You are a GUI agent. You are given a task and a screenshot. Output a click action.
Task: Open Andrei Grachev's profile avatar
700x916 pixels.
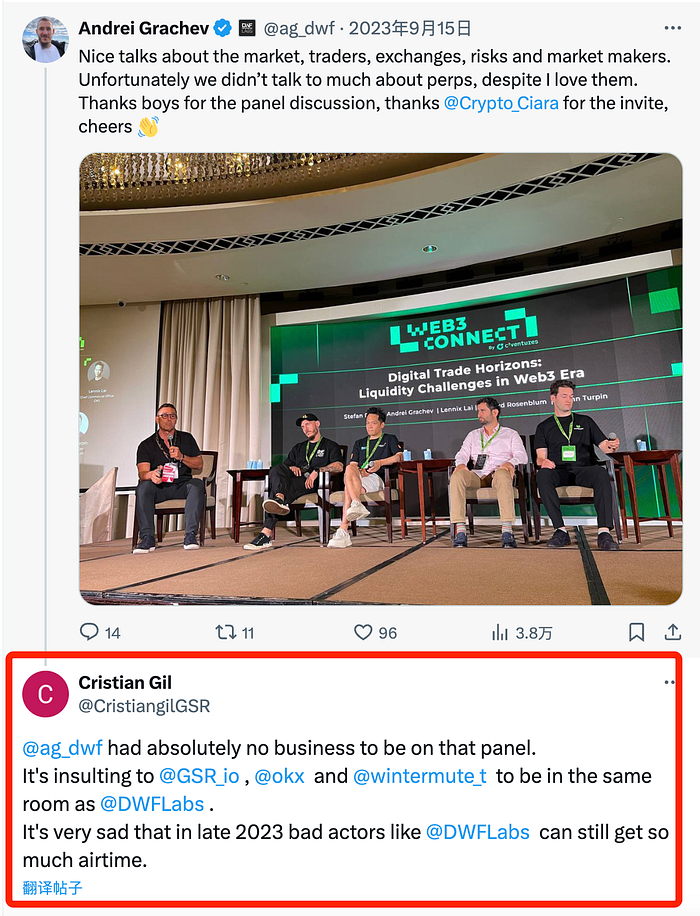[x=45, y=40]
